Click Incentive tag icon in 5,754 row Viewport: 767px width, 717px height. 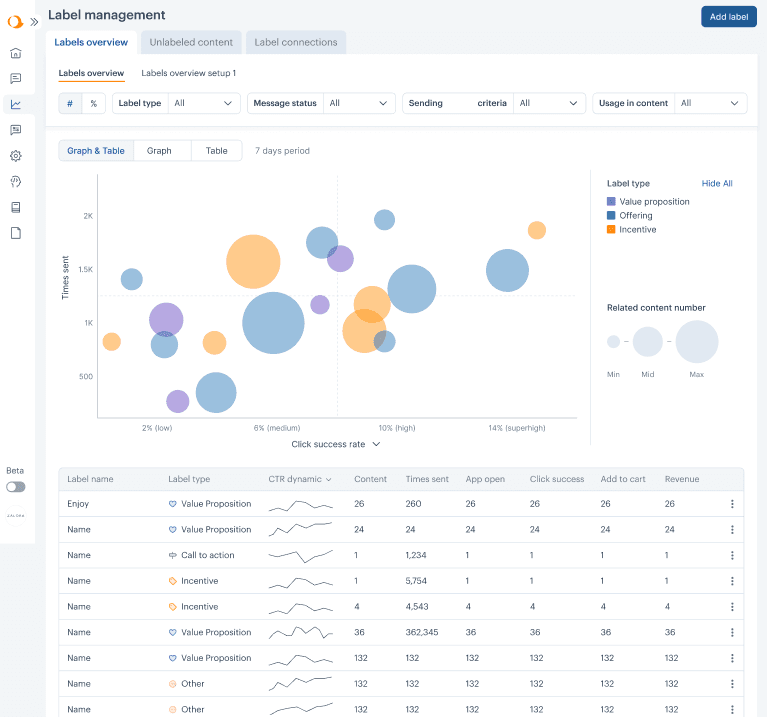tap(173, 581)
